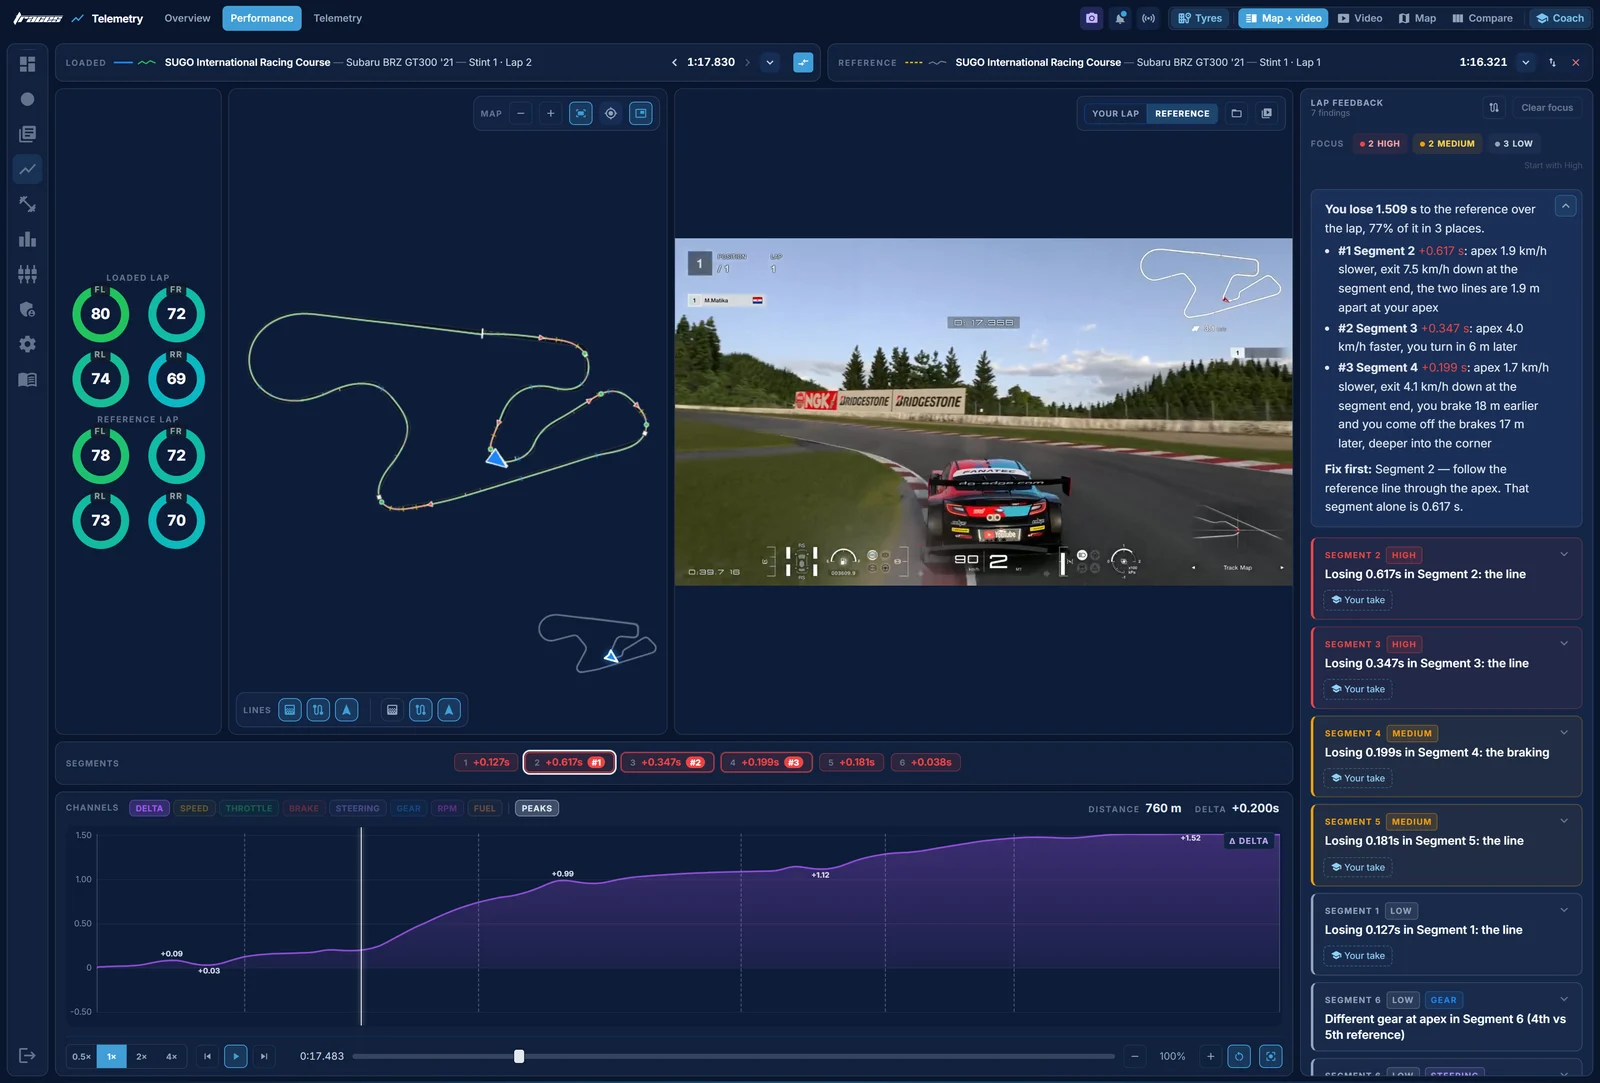Image resolution: width=1600 pixels, height=1083 pixels.
Task: Zoom in the map with plus
Action: [x=550, y=113]
